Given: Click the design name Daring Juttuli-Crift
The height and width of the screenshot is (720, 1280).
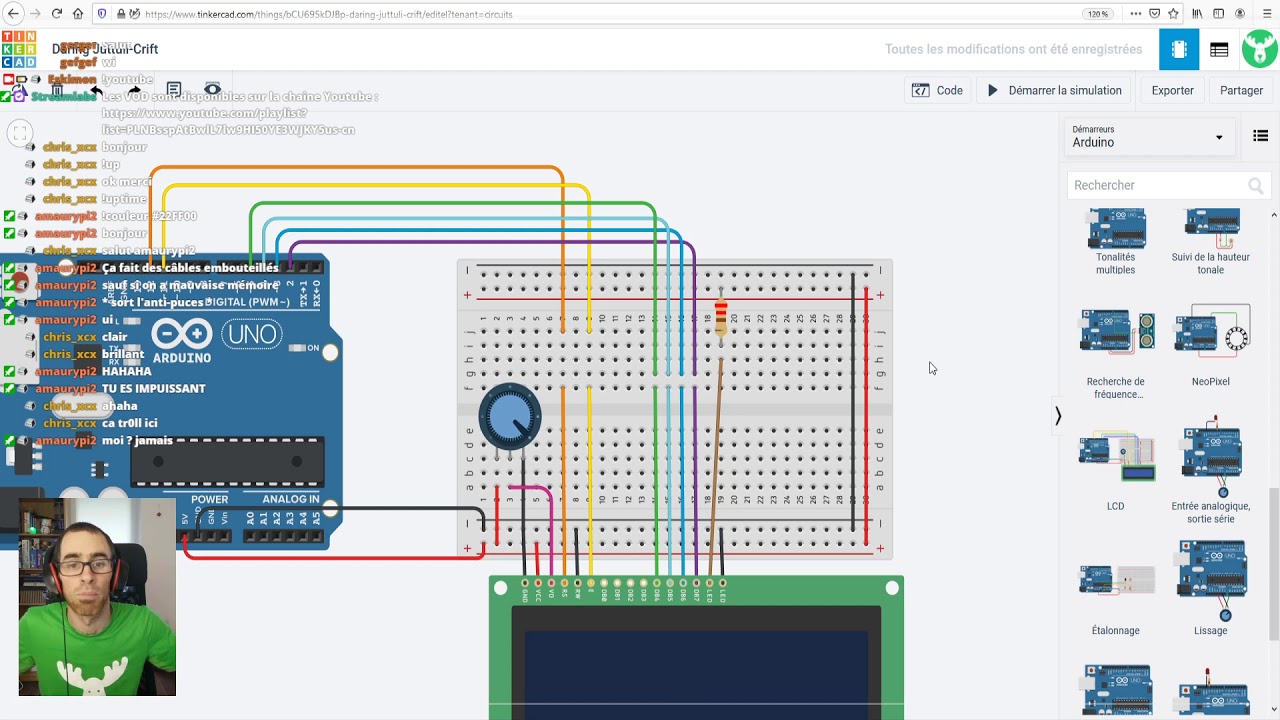Looking at the screenshot, I should click(105, 49).
